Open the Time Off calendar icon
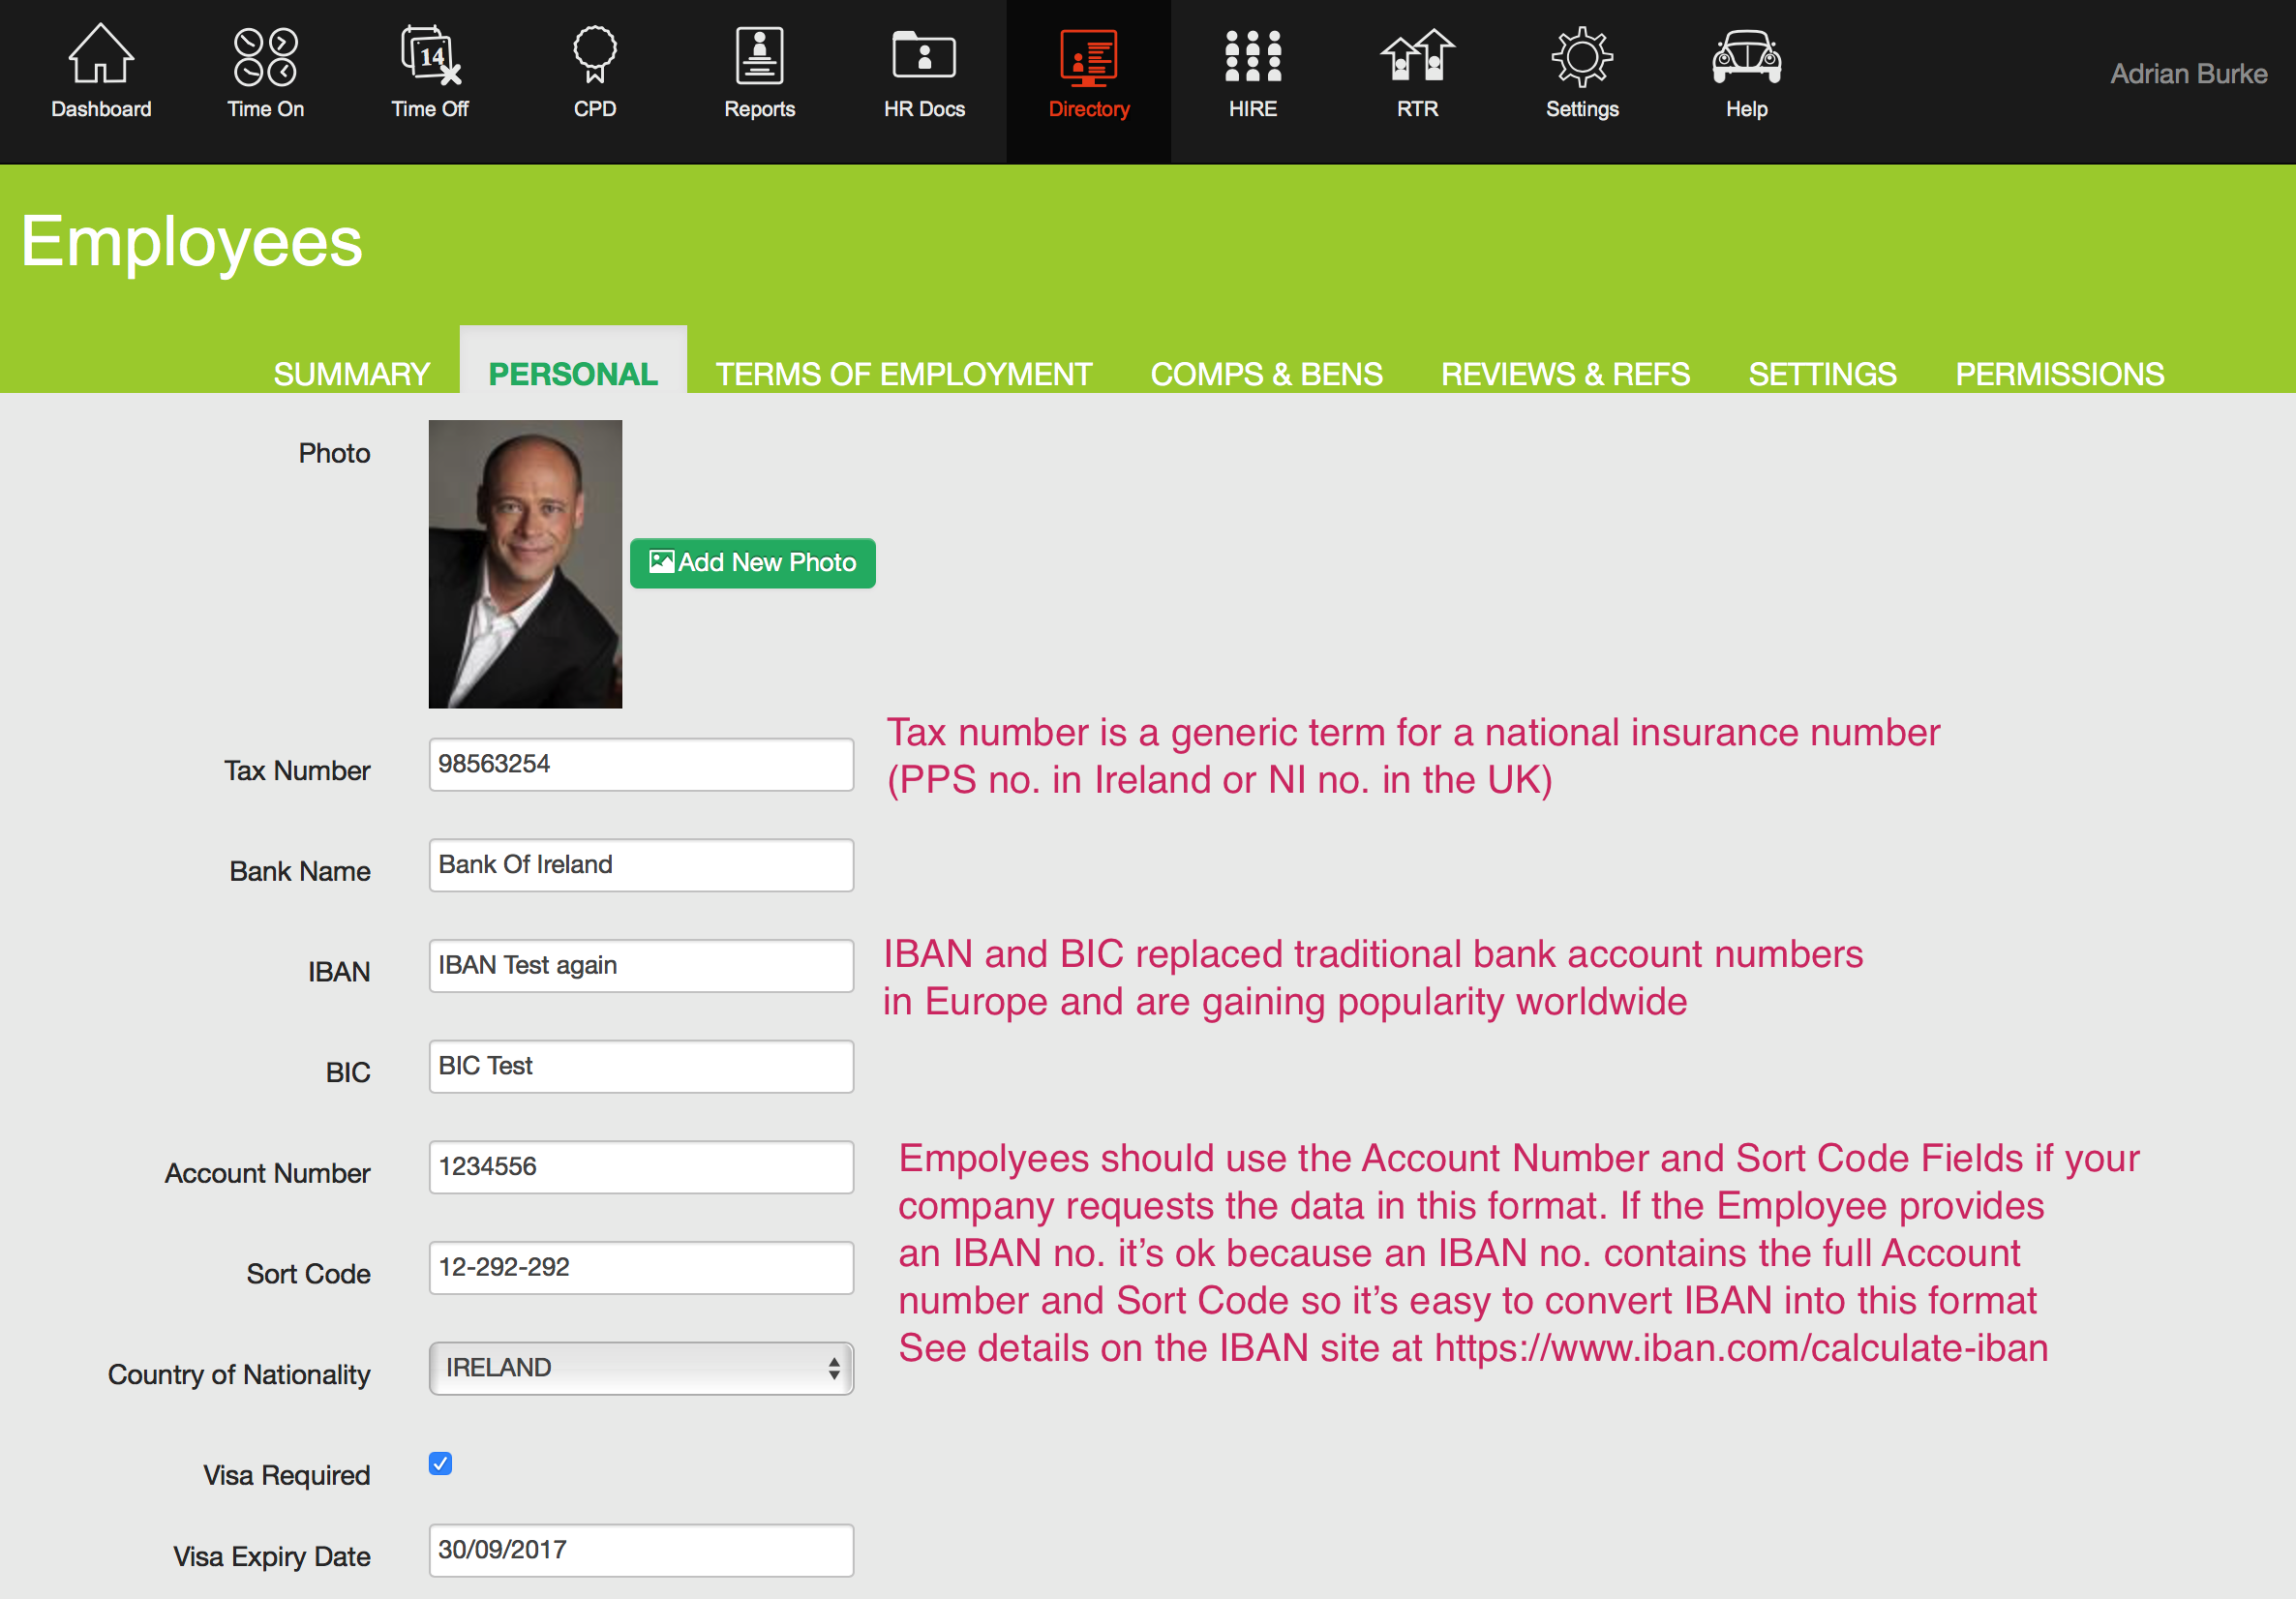The height and width of the screenshot is (1599, 2296). (430, 57)
